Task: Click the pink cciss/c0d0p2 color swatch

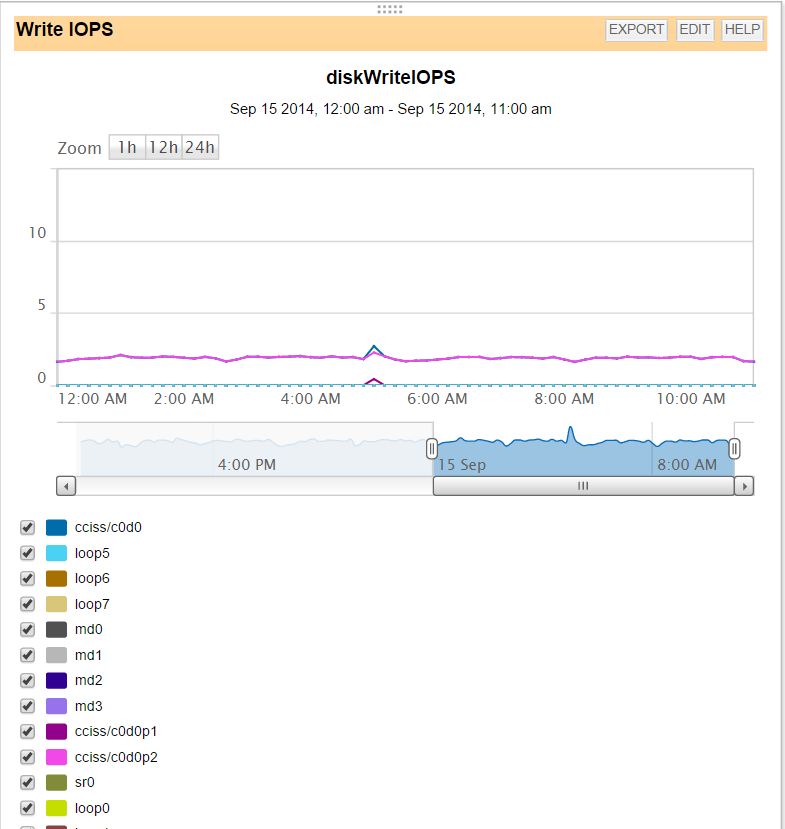Action: tap(57, 757)
